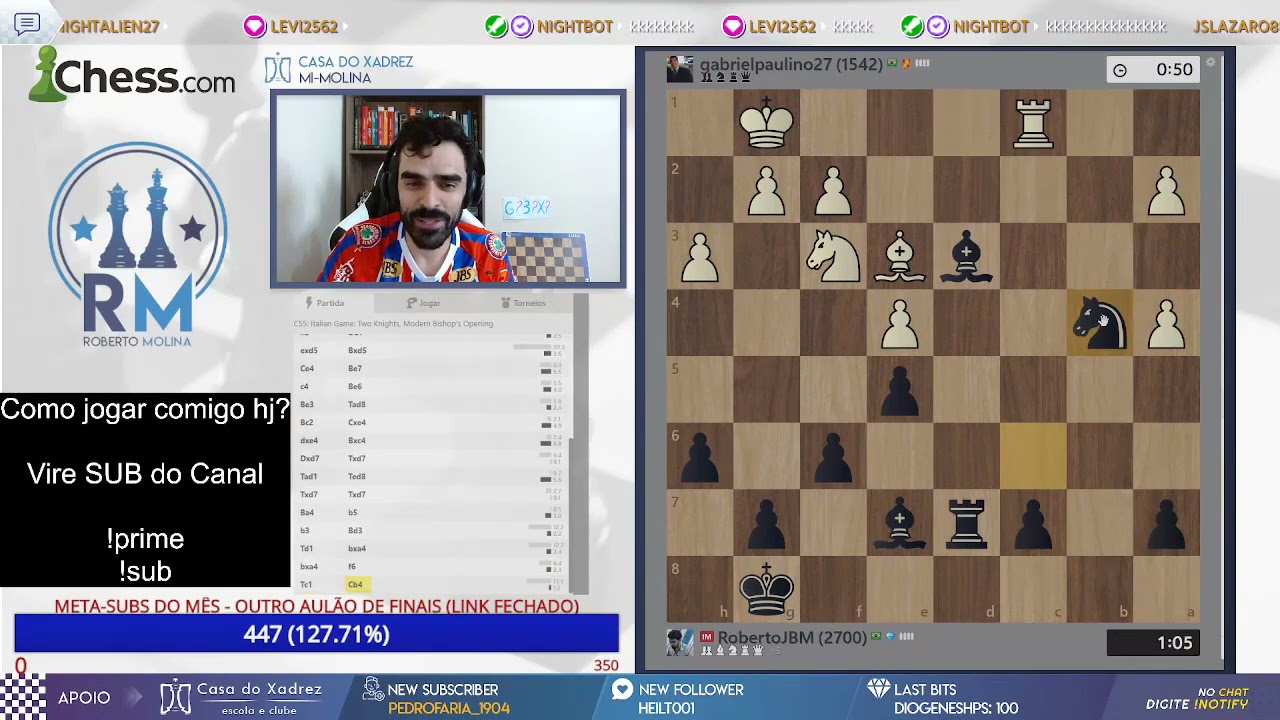Jump to move Bxc4 in list
The image size is (1280, 720).
click(x=356, y=440)
